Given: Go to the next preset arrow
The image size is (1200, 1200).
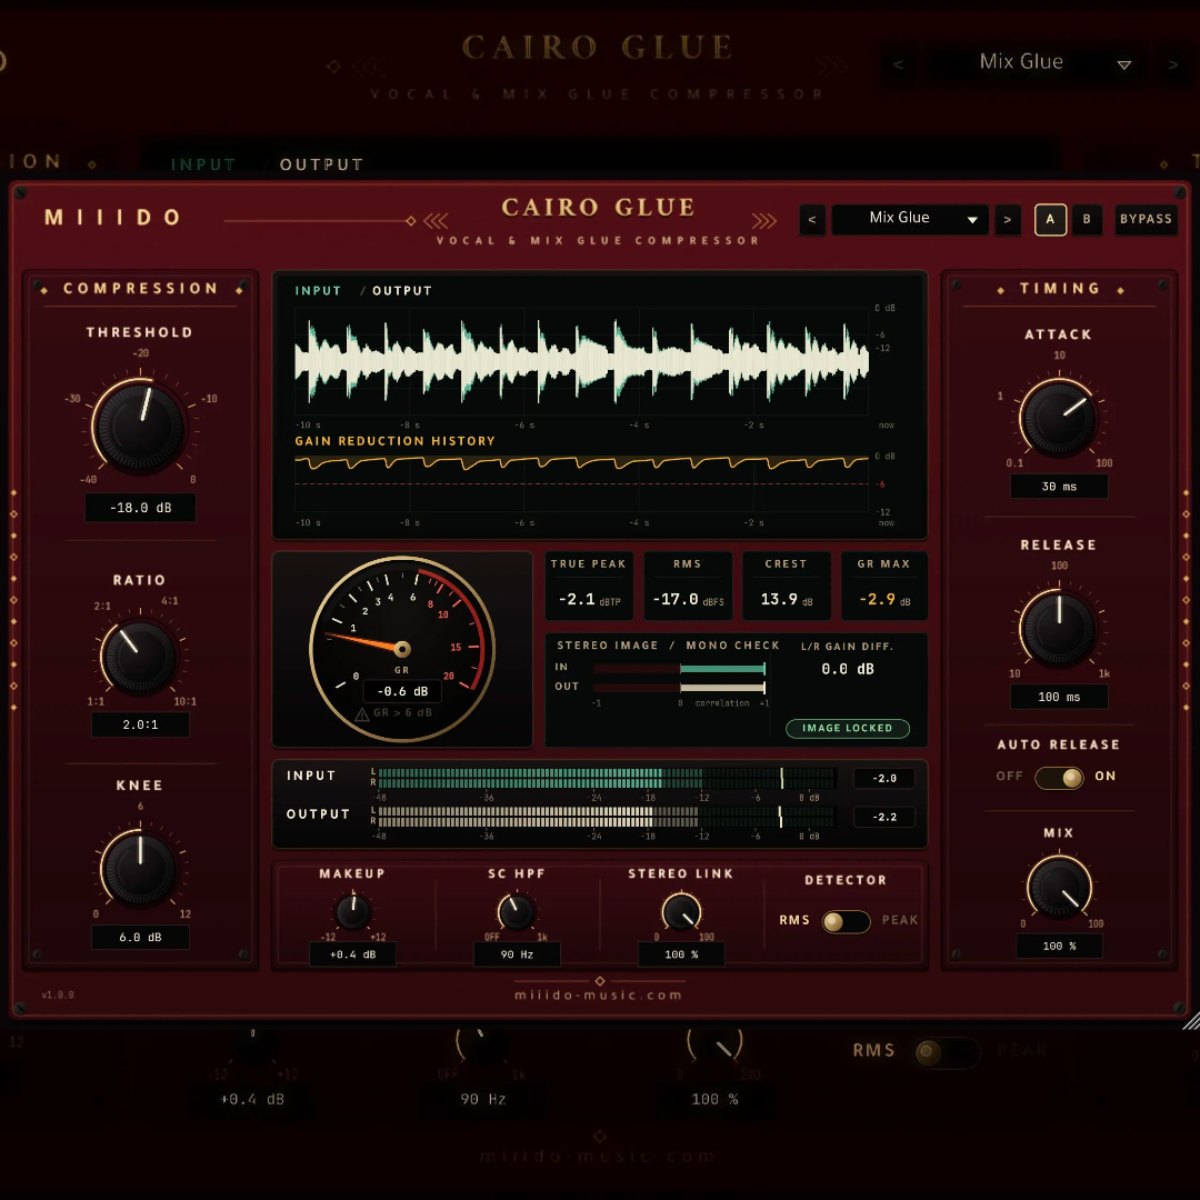Looking at the screenshot, I should (1007, 220).
